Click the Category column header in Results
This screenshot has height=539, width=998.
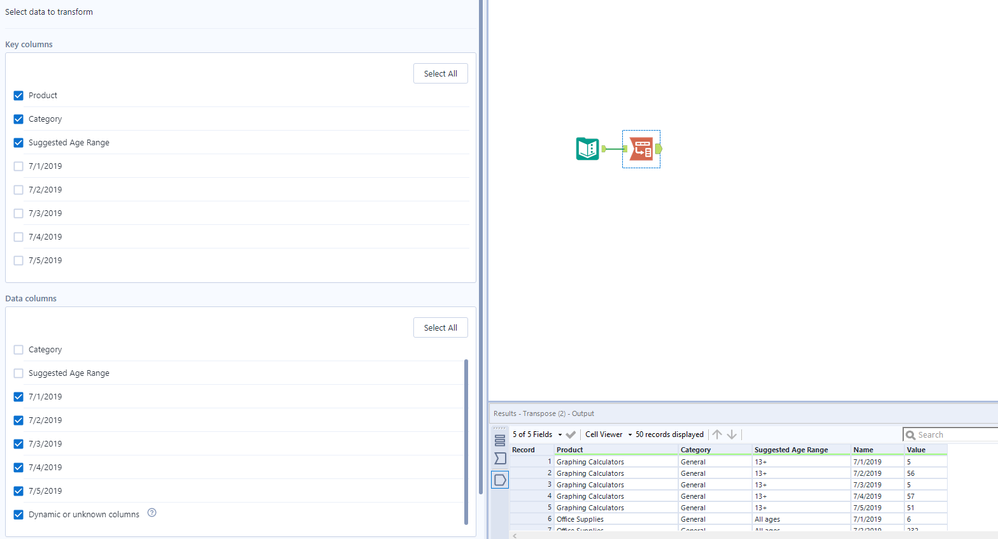[715, 450]
